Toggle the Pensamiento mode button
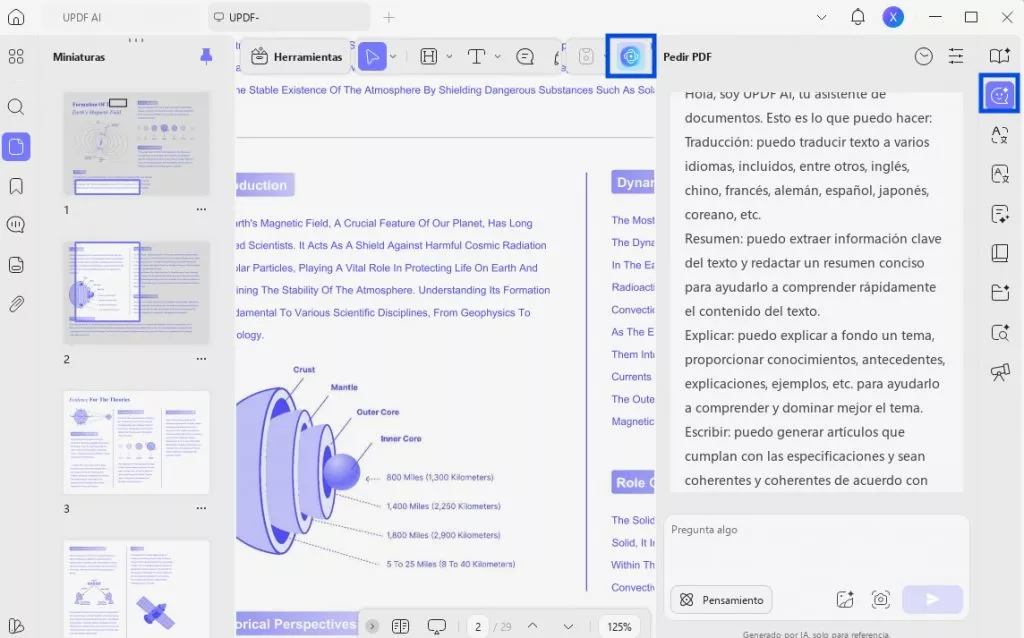 tap(721, 599)
